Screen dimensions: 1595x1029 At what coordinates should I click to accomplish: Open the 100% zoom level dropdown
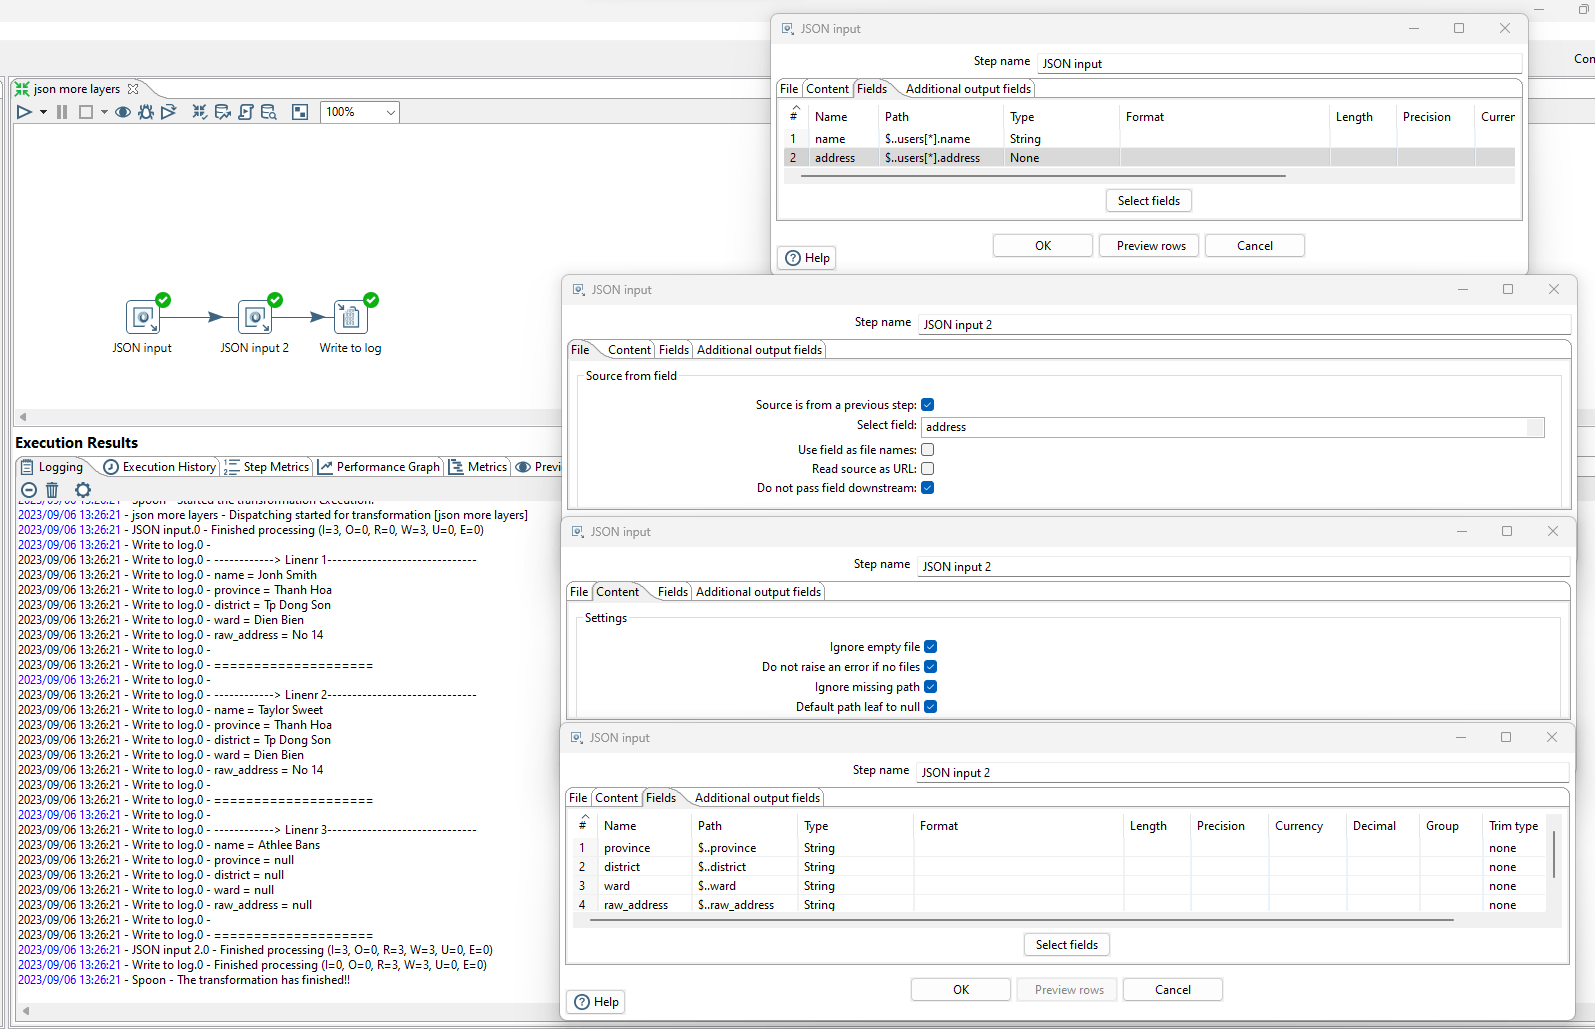pyautogui.click(x=390, y=112)
